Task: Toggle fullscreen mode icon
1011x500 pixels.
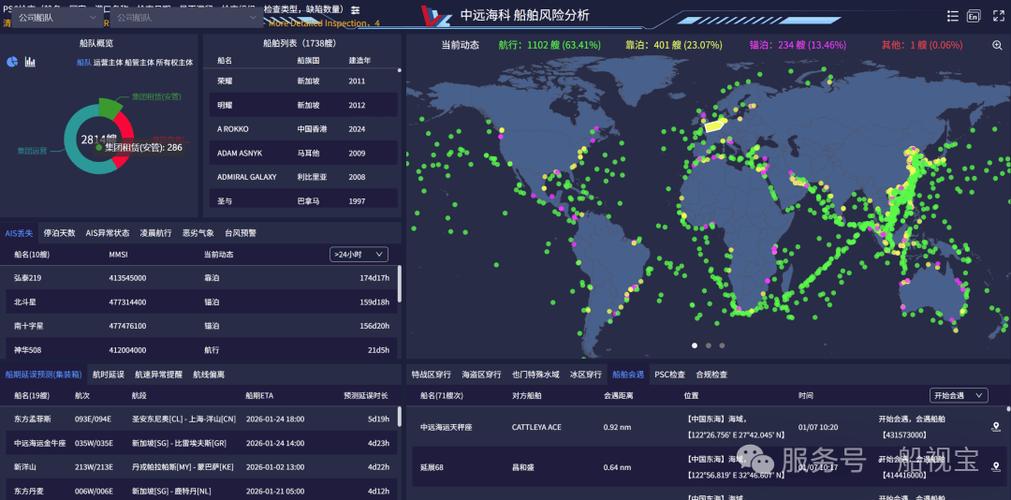Action: pos(998,16)
